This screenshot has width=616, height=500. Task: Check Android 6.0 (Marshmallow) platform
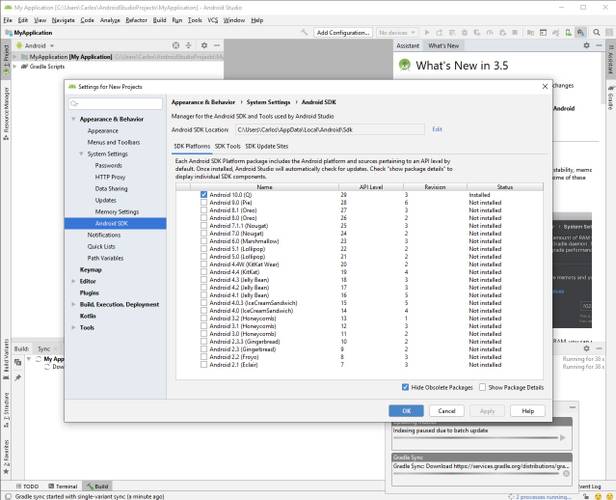[x=204, y=241]
